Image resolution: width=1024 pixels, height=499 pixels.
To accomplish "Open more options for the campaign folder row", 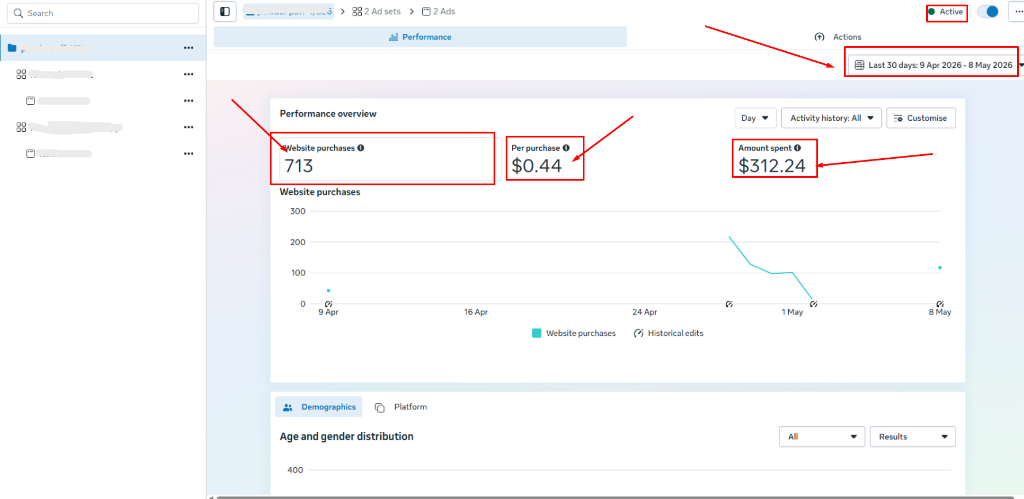I will 189,48.
